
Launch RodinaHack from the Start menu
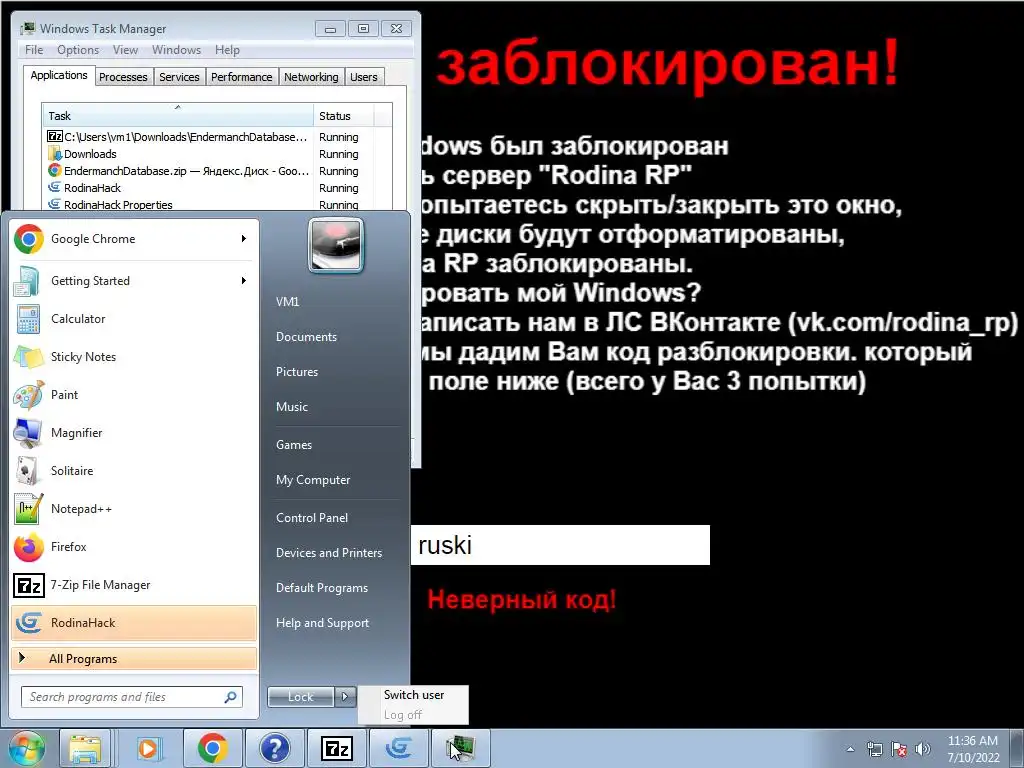[134, 622]
